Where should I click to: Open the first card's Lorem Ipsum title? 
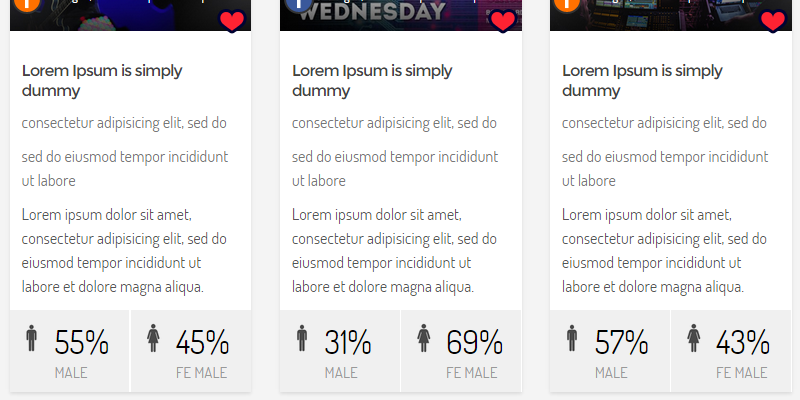tap(87, 80)
